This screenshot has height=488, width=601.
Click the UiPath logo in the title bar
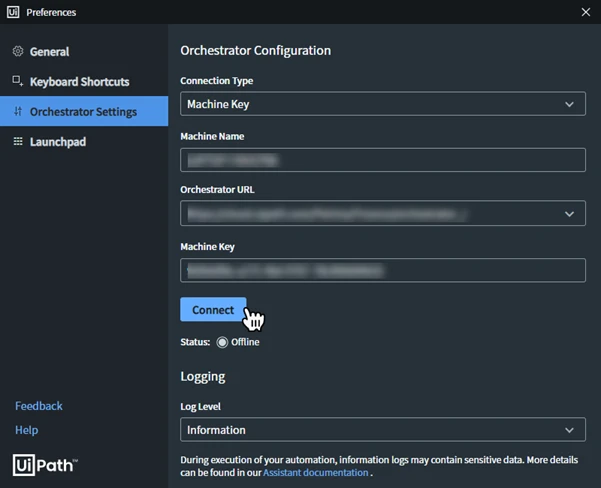[13, 12]
